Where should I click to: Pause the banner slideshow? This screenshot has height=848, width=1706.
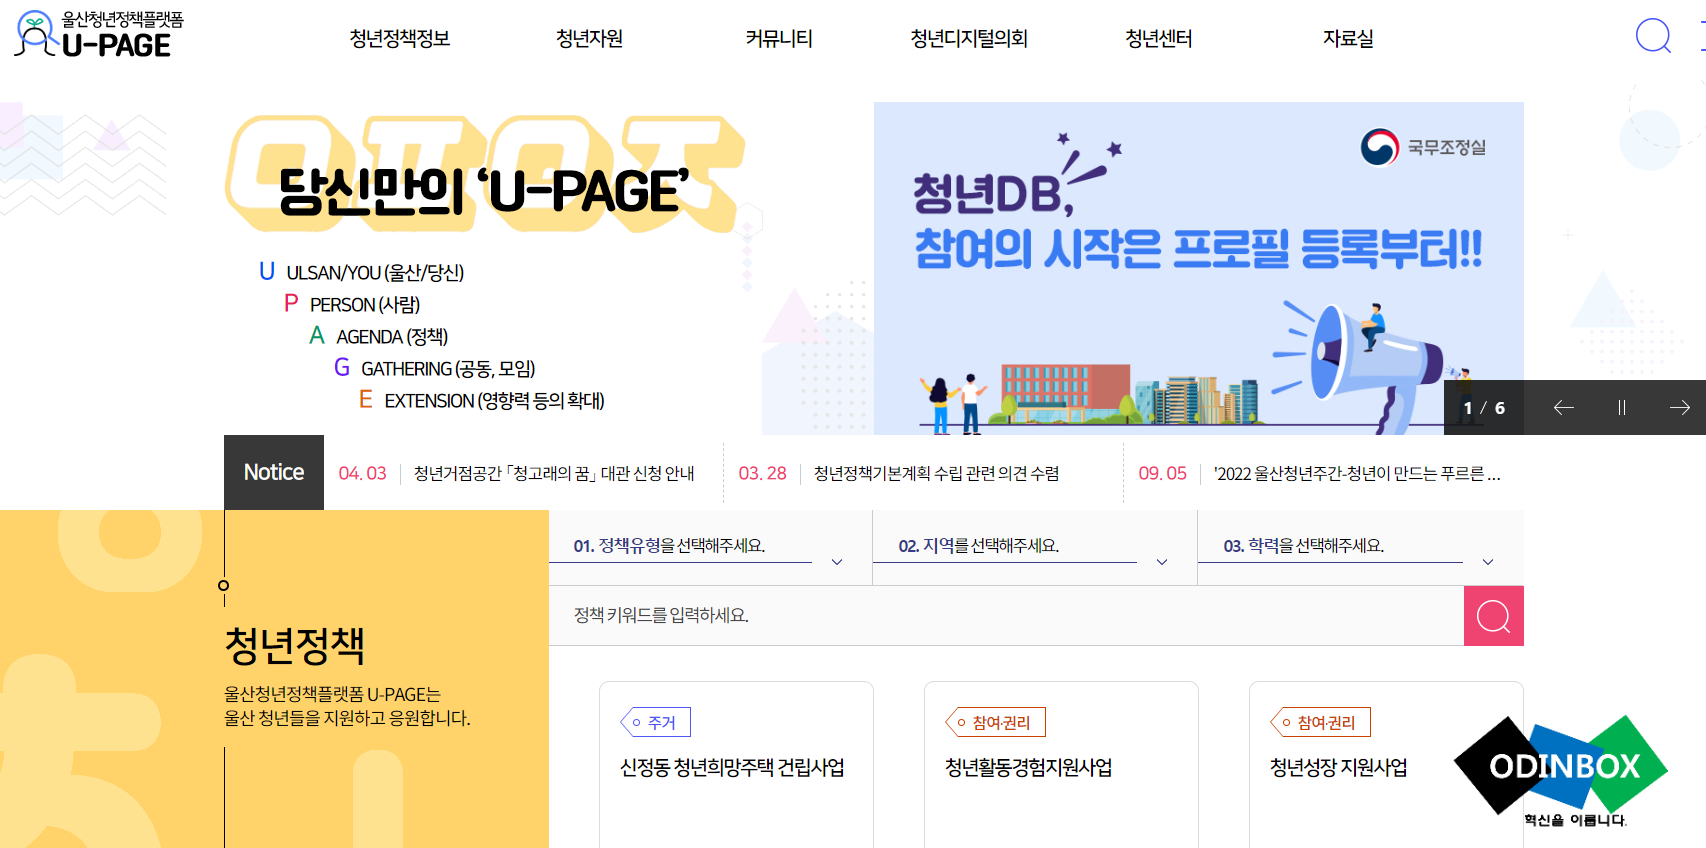click(x=1622, y=407)
